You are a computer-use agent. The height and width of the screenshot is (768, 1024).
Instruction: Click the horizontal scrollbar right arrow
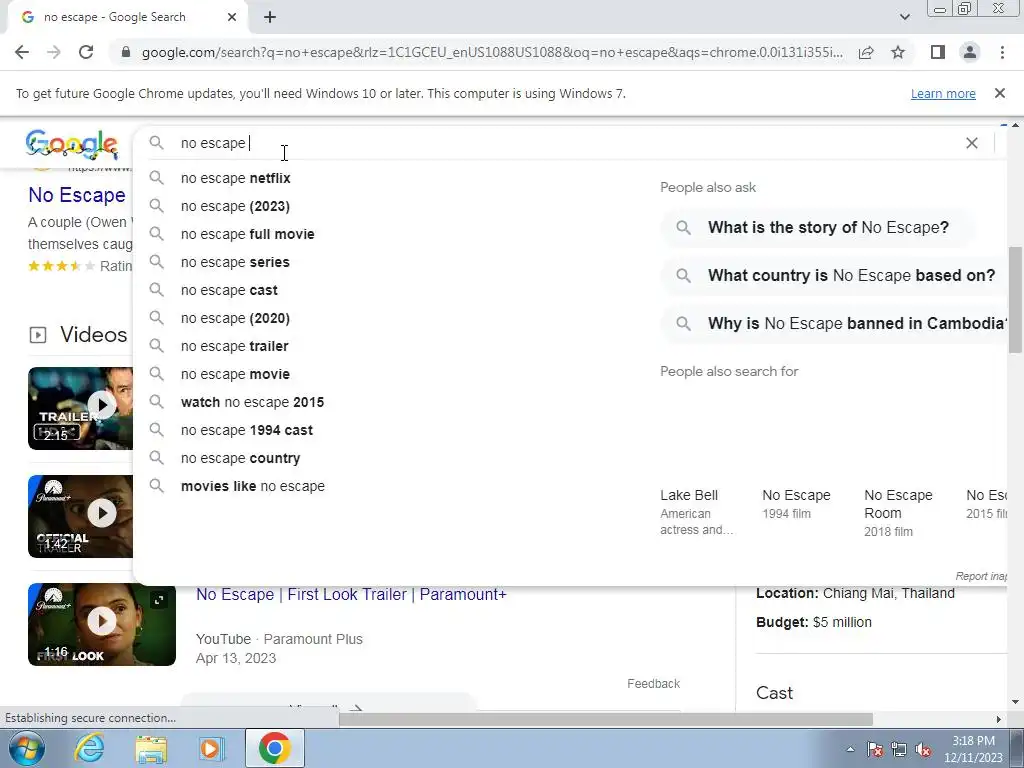pyautogui.click(x=998, y=719)
